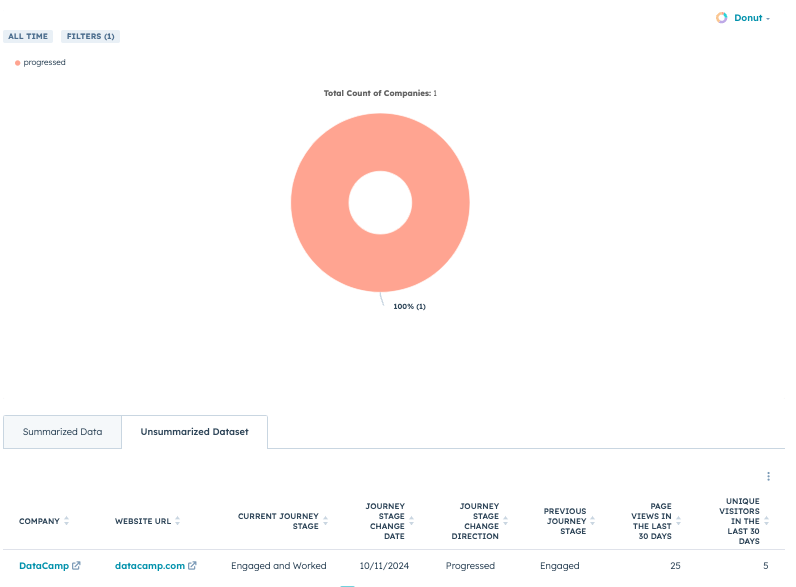Toggle the progressed legend series
The image size is (796, 587).
(x=41, y=62)
